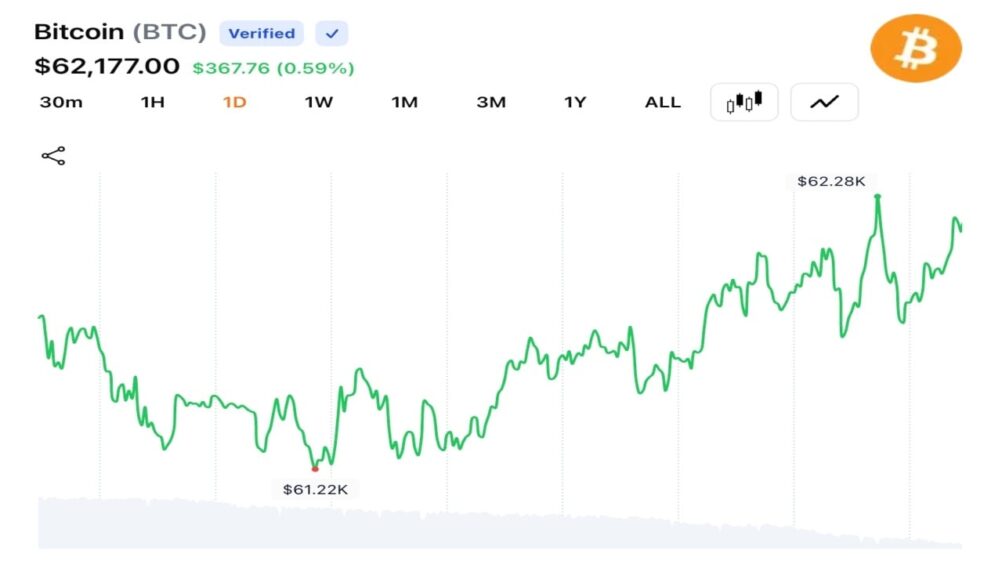Screen dimensions: 991x564
Task: Select the ALL time range
Action: coord(662,102)
